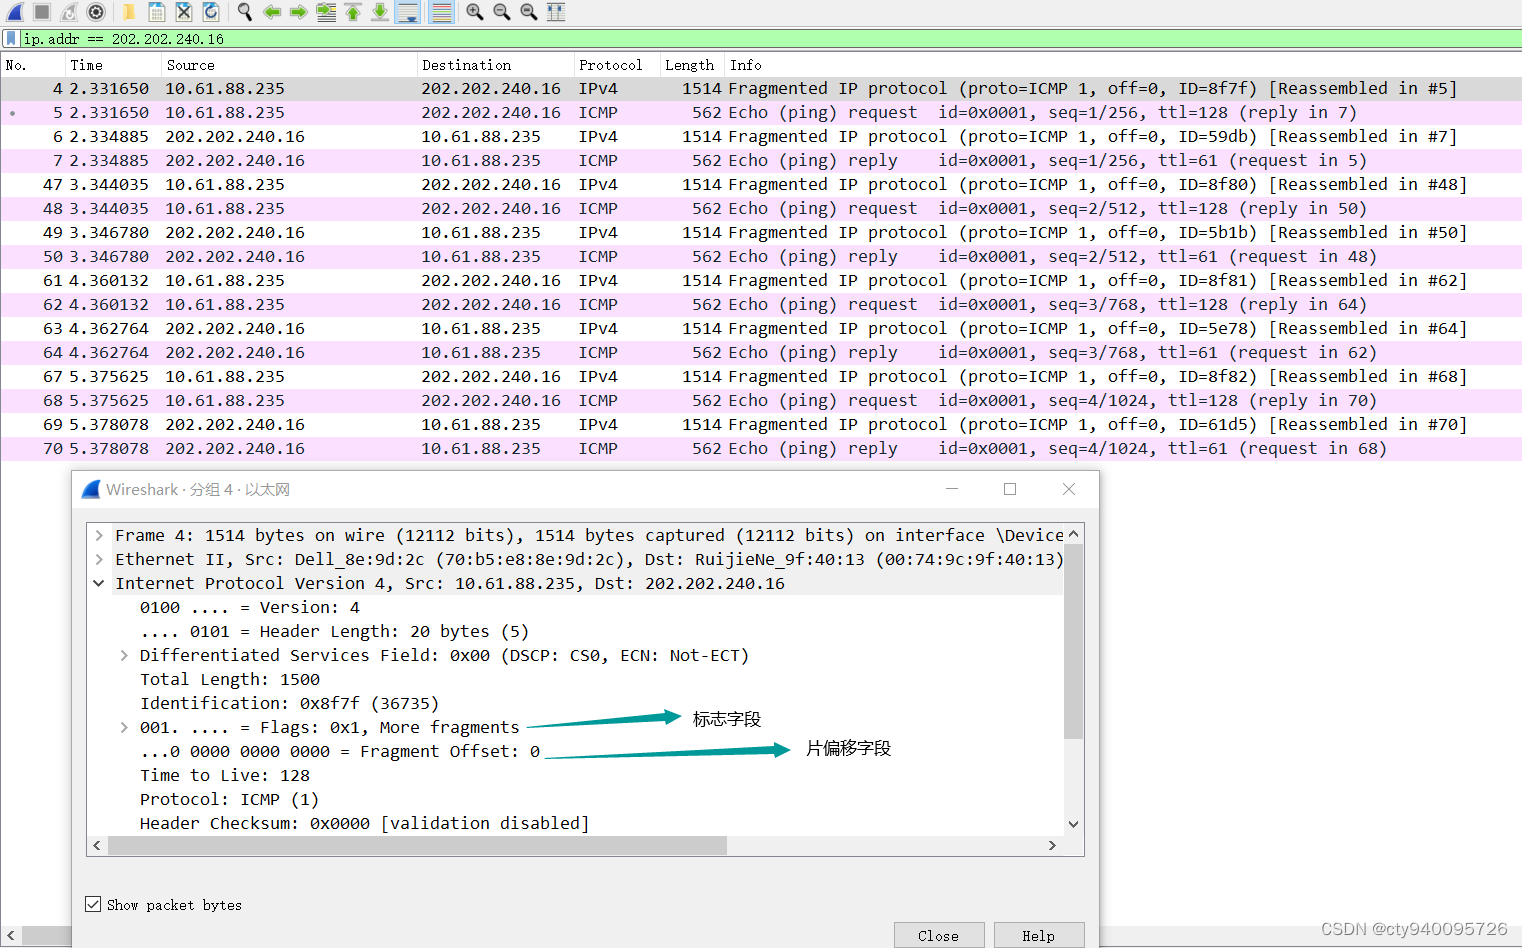The width and height of the screenshot is (1522, 948).
Task: Expand the Flags 0x1 node
Action: click(124, 728)
